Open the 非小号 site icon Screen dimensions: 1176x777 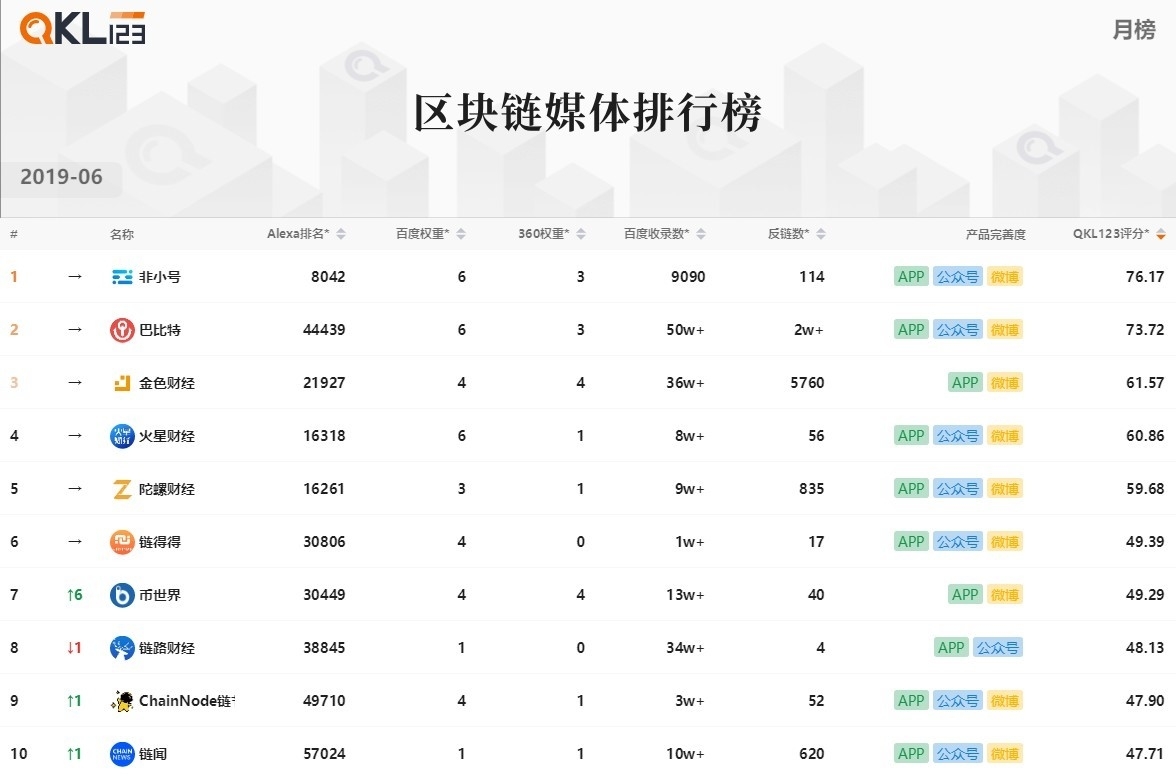click(x=122, y=277)
